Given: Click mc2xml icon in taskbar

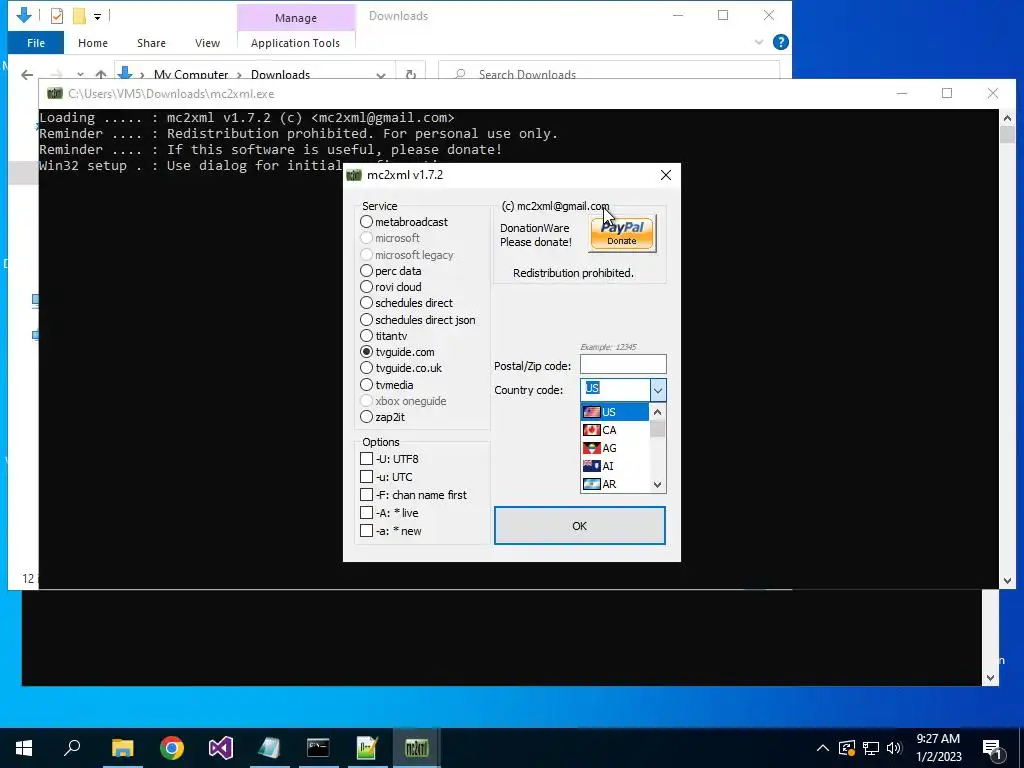Looking at the screenshot, I should 417,748.
